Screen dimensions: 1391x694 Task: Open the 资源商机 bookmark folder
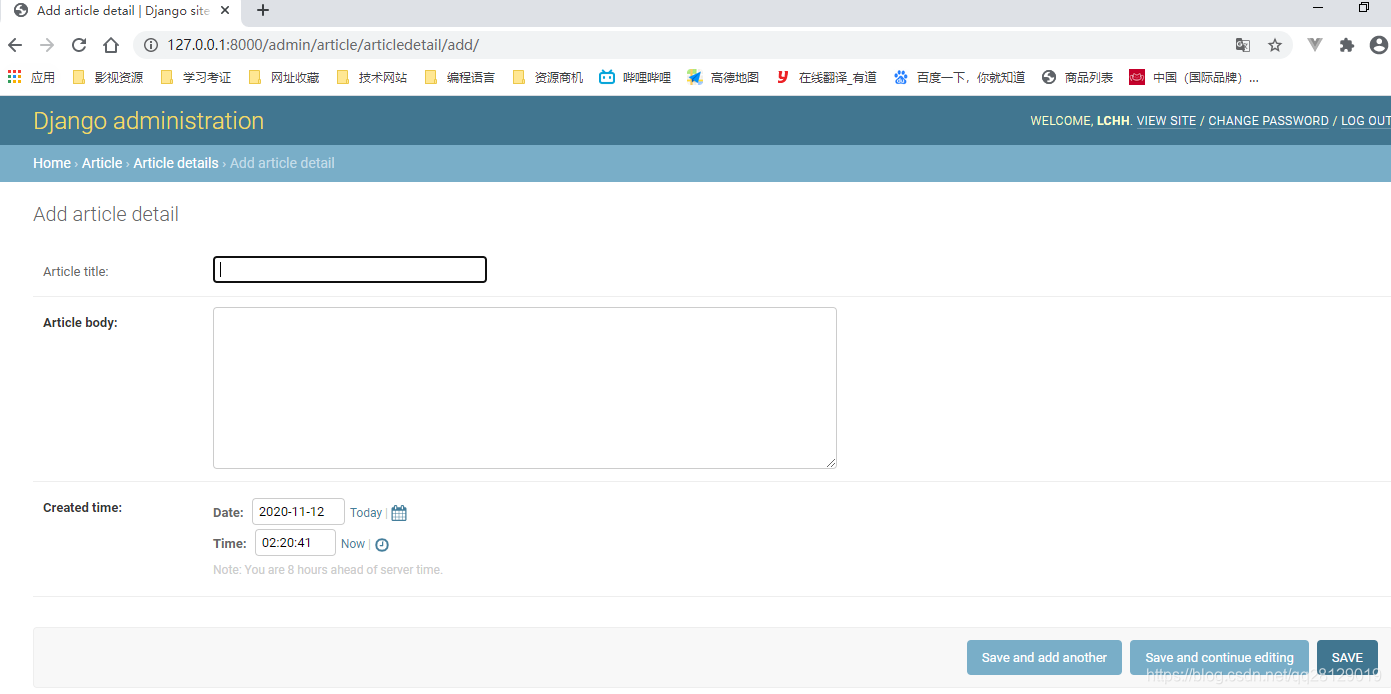pos(548,77)
